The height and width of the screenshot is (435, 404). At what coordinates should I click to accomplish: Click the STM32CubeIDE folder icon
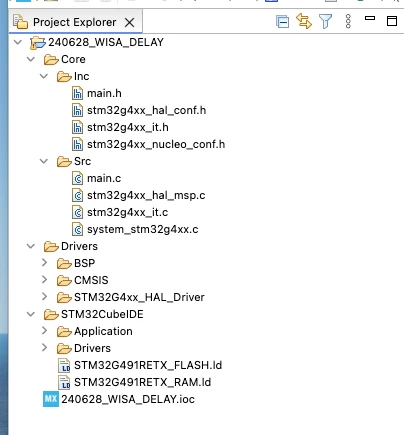tap(51, 315)
